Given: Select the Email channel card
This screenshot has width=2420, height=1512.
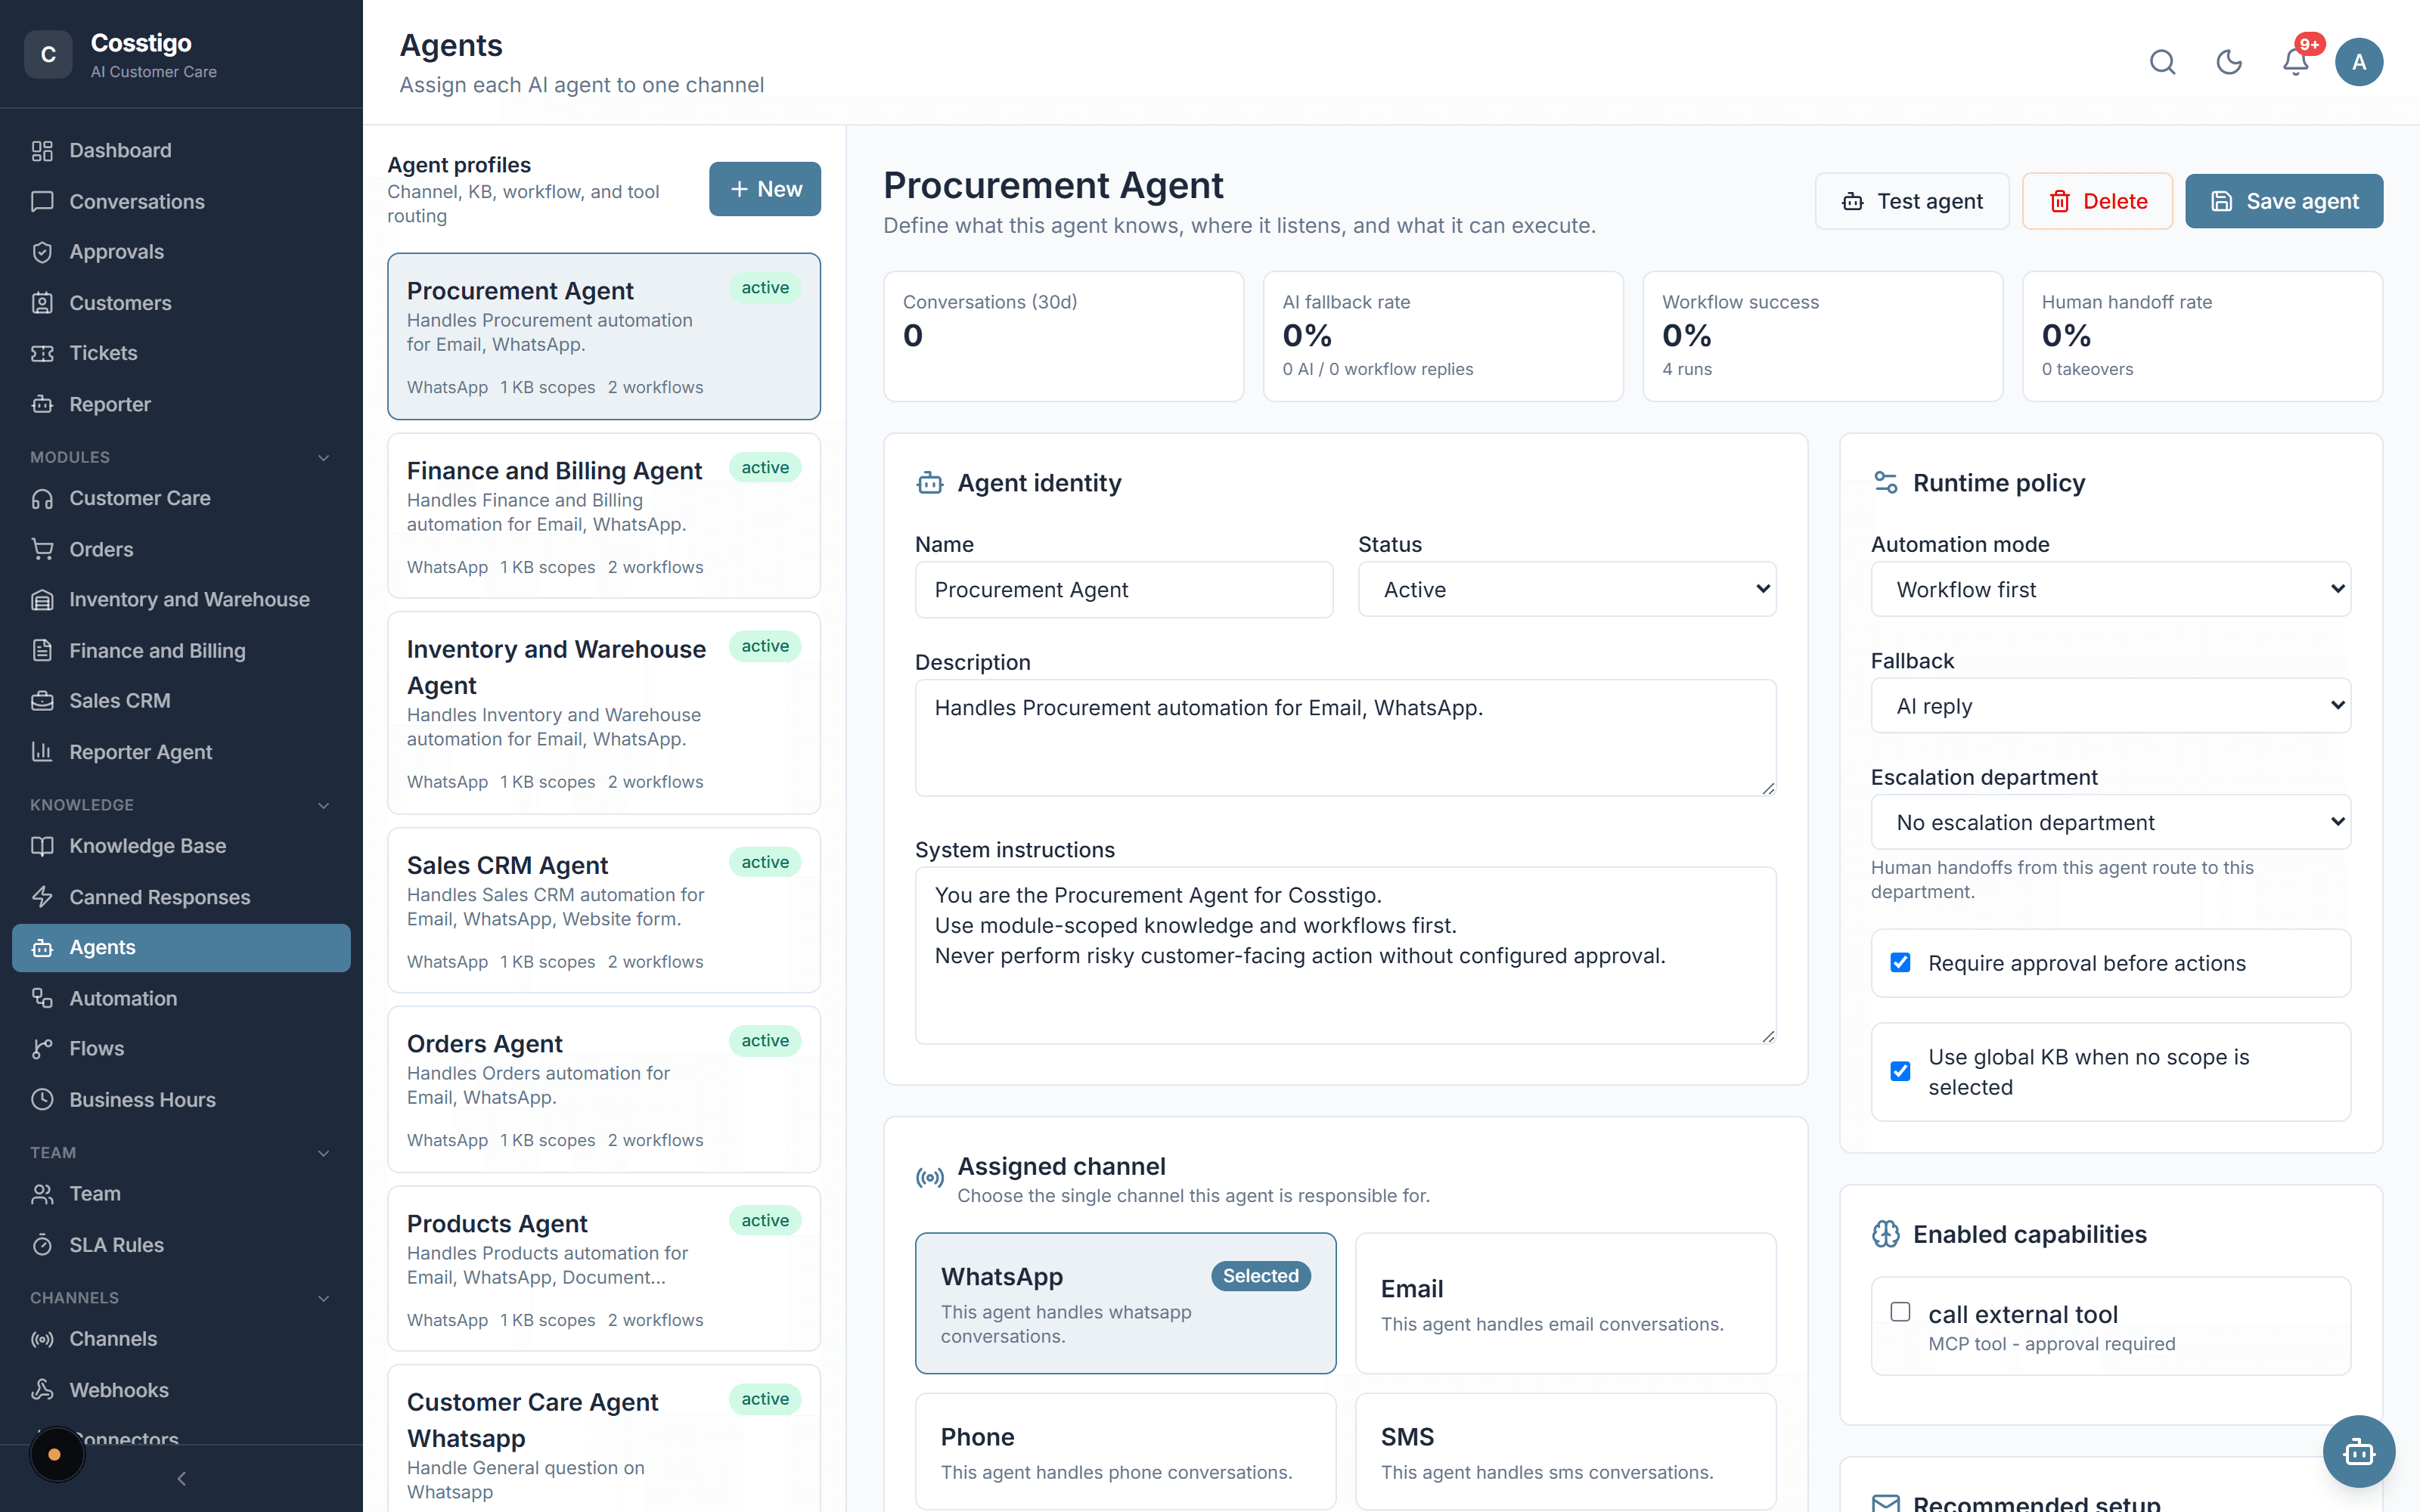Looking at the screenshot, I should 1565,1303.
